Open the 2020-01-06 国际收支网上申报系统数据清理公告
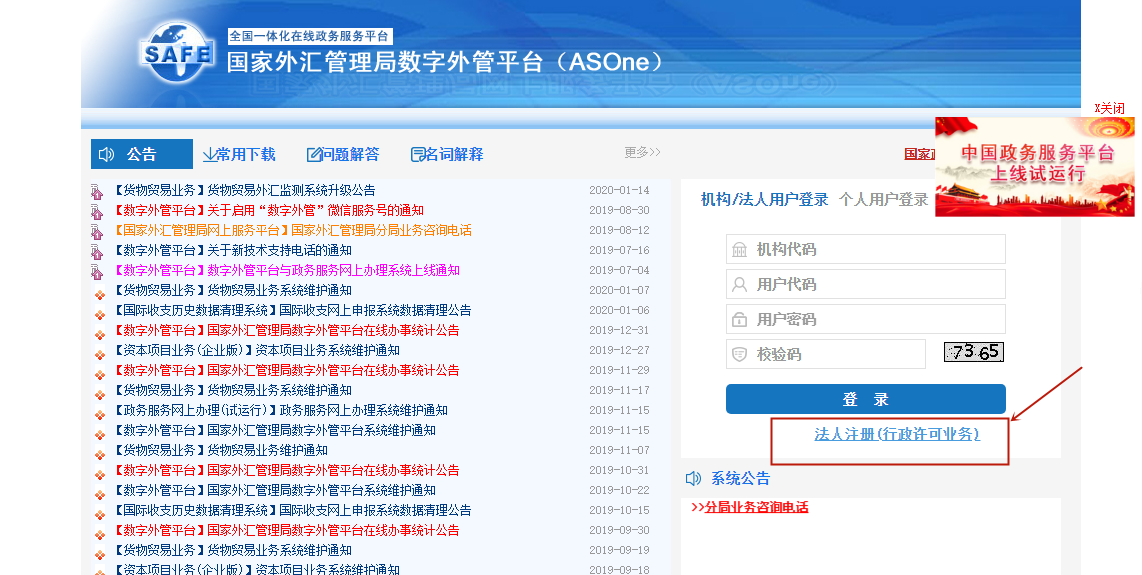Screen dimensions: 1142x575 [x=293, y=310]
